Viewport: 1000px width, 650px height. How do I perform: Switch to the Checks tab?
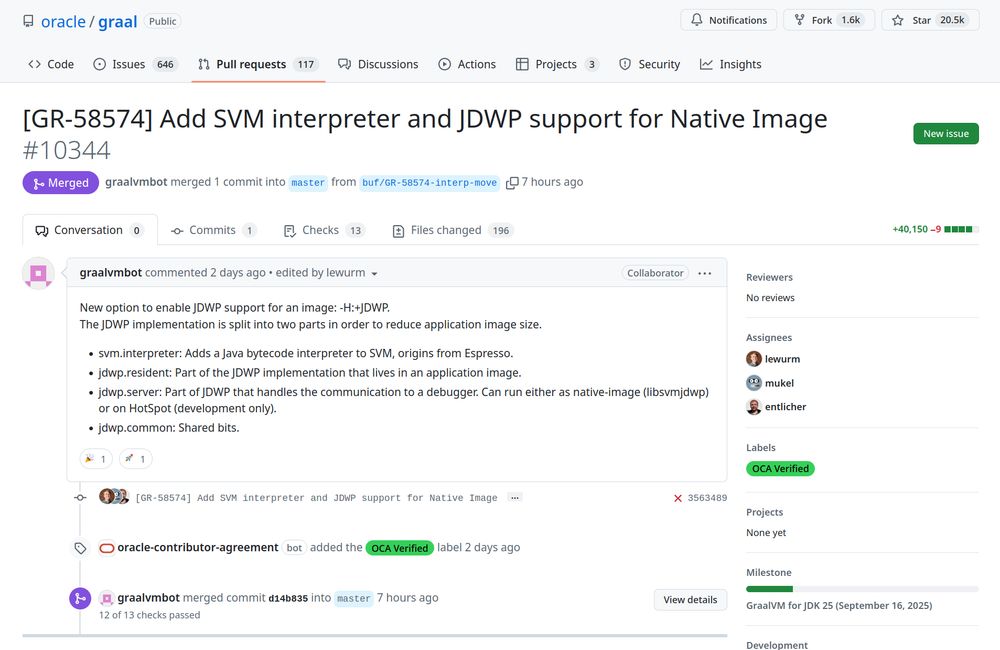click(x=324, y=230)
